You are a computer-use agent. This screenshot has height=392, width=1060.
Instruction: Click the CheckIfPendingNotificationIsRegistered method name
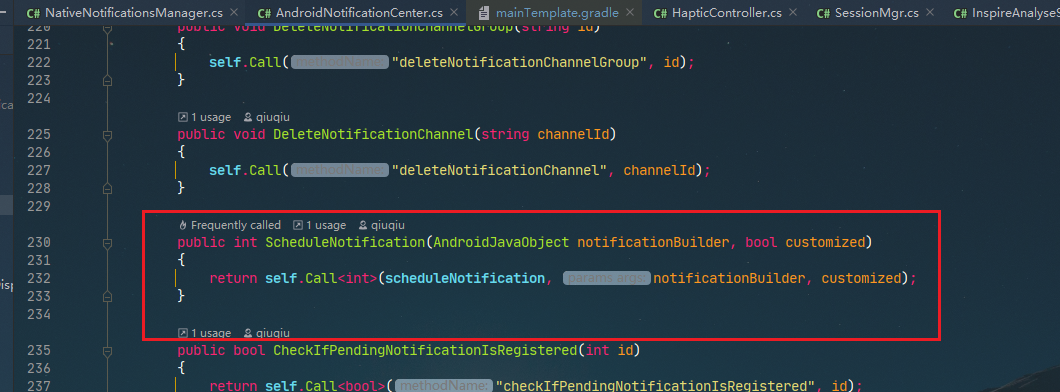point(425,351)
